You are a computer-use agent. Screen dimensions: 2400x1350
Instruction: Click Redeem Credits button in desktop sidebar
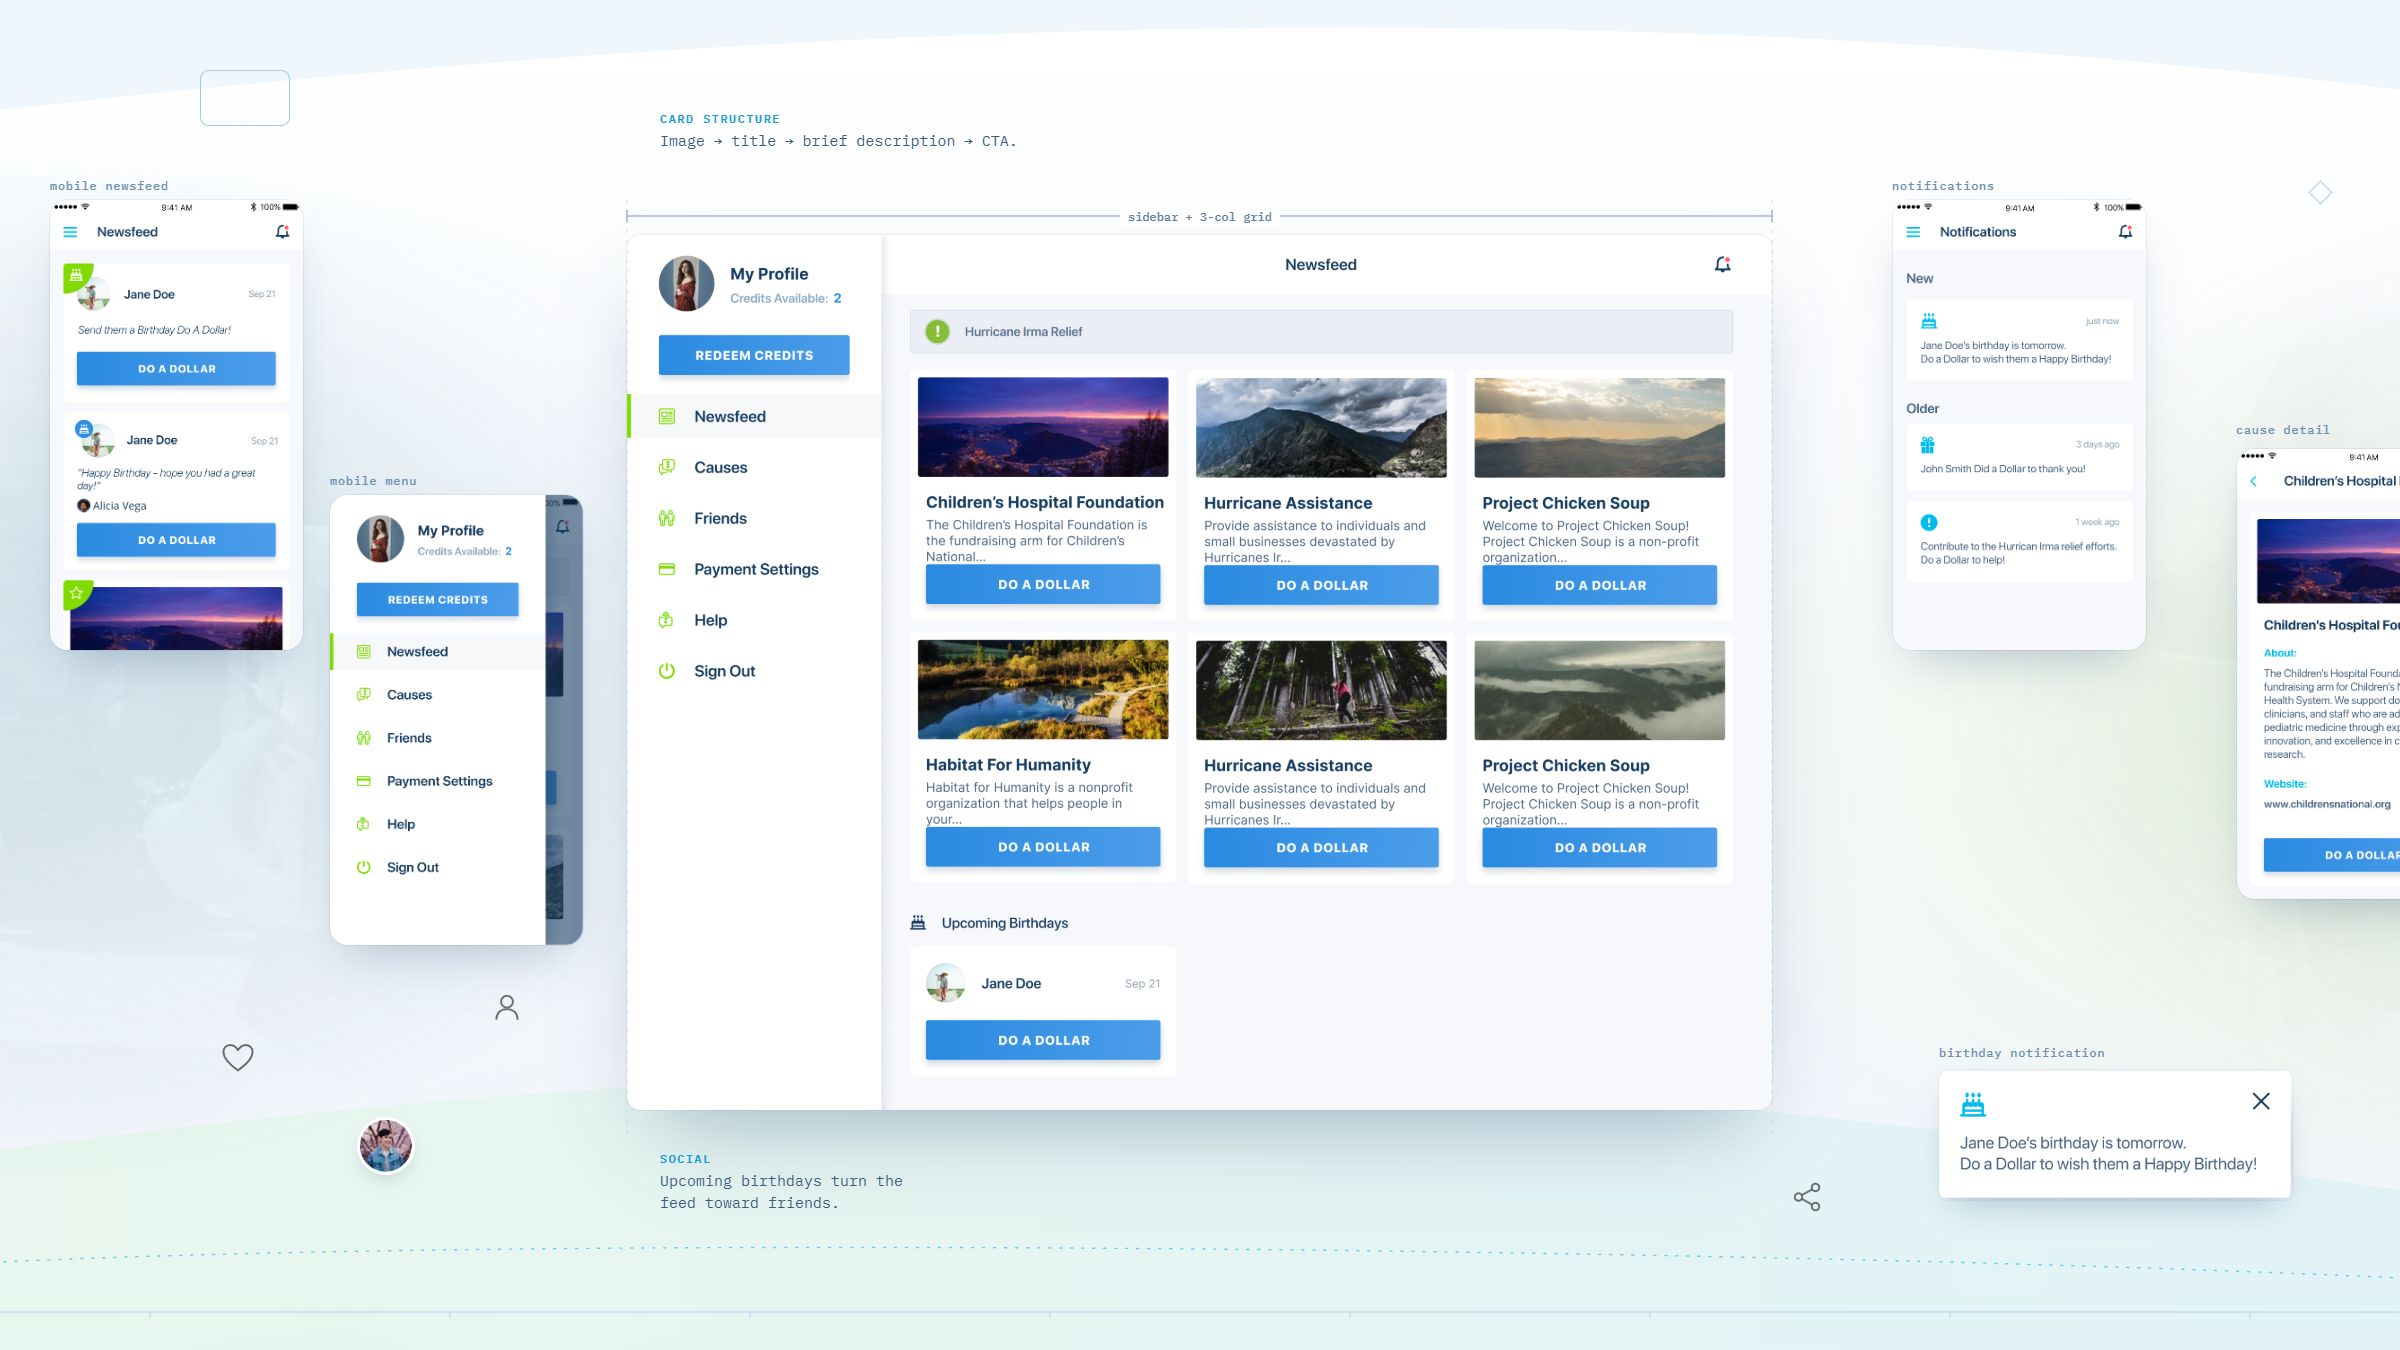tap(754, 355)
